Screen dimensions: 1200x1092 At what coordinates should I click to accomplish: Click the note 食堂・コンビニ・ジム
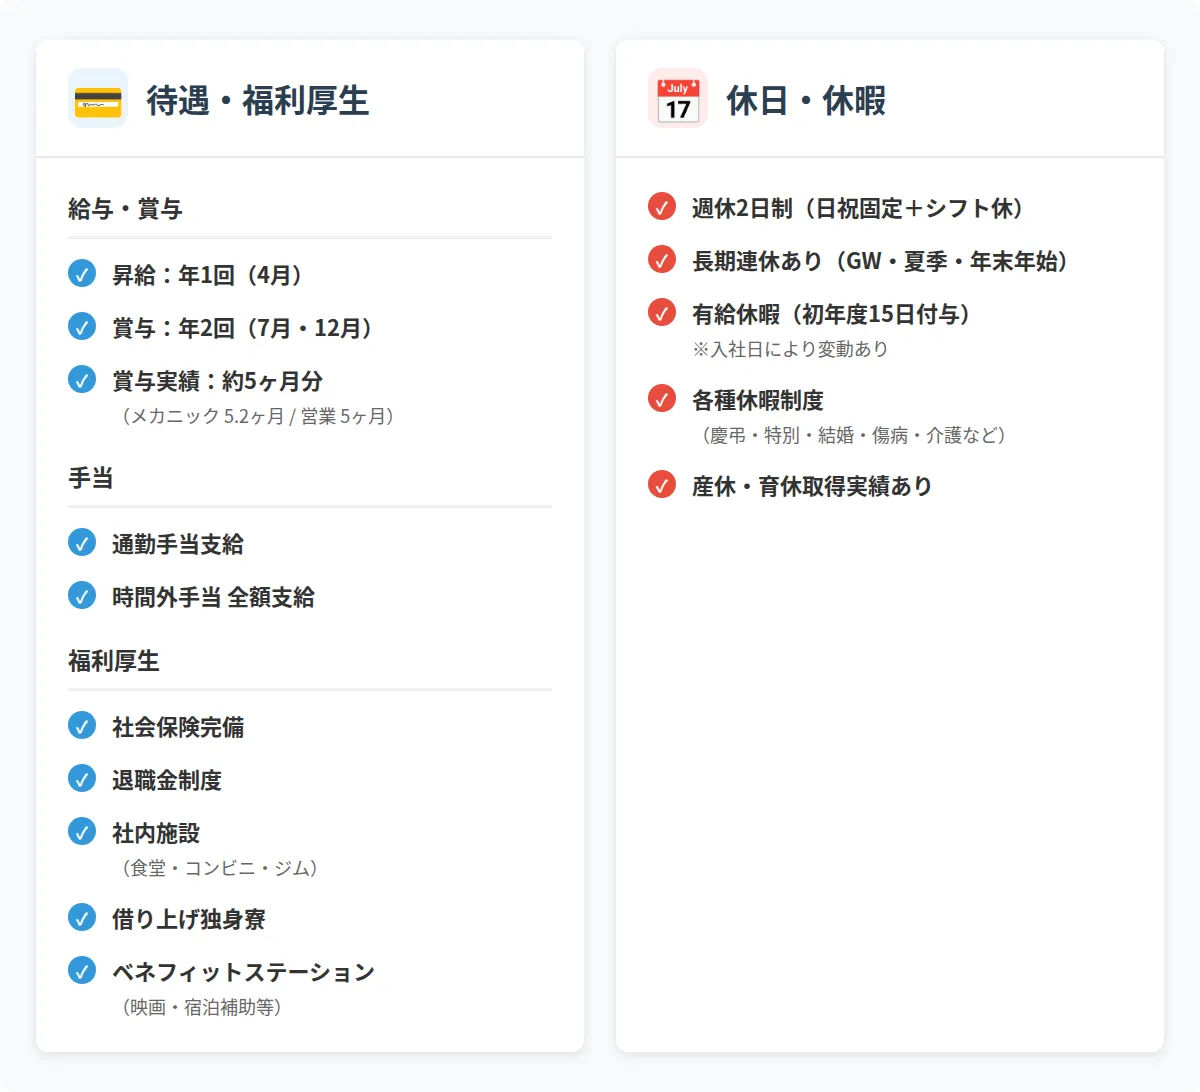(x=220, y=868)
